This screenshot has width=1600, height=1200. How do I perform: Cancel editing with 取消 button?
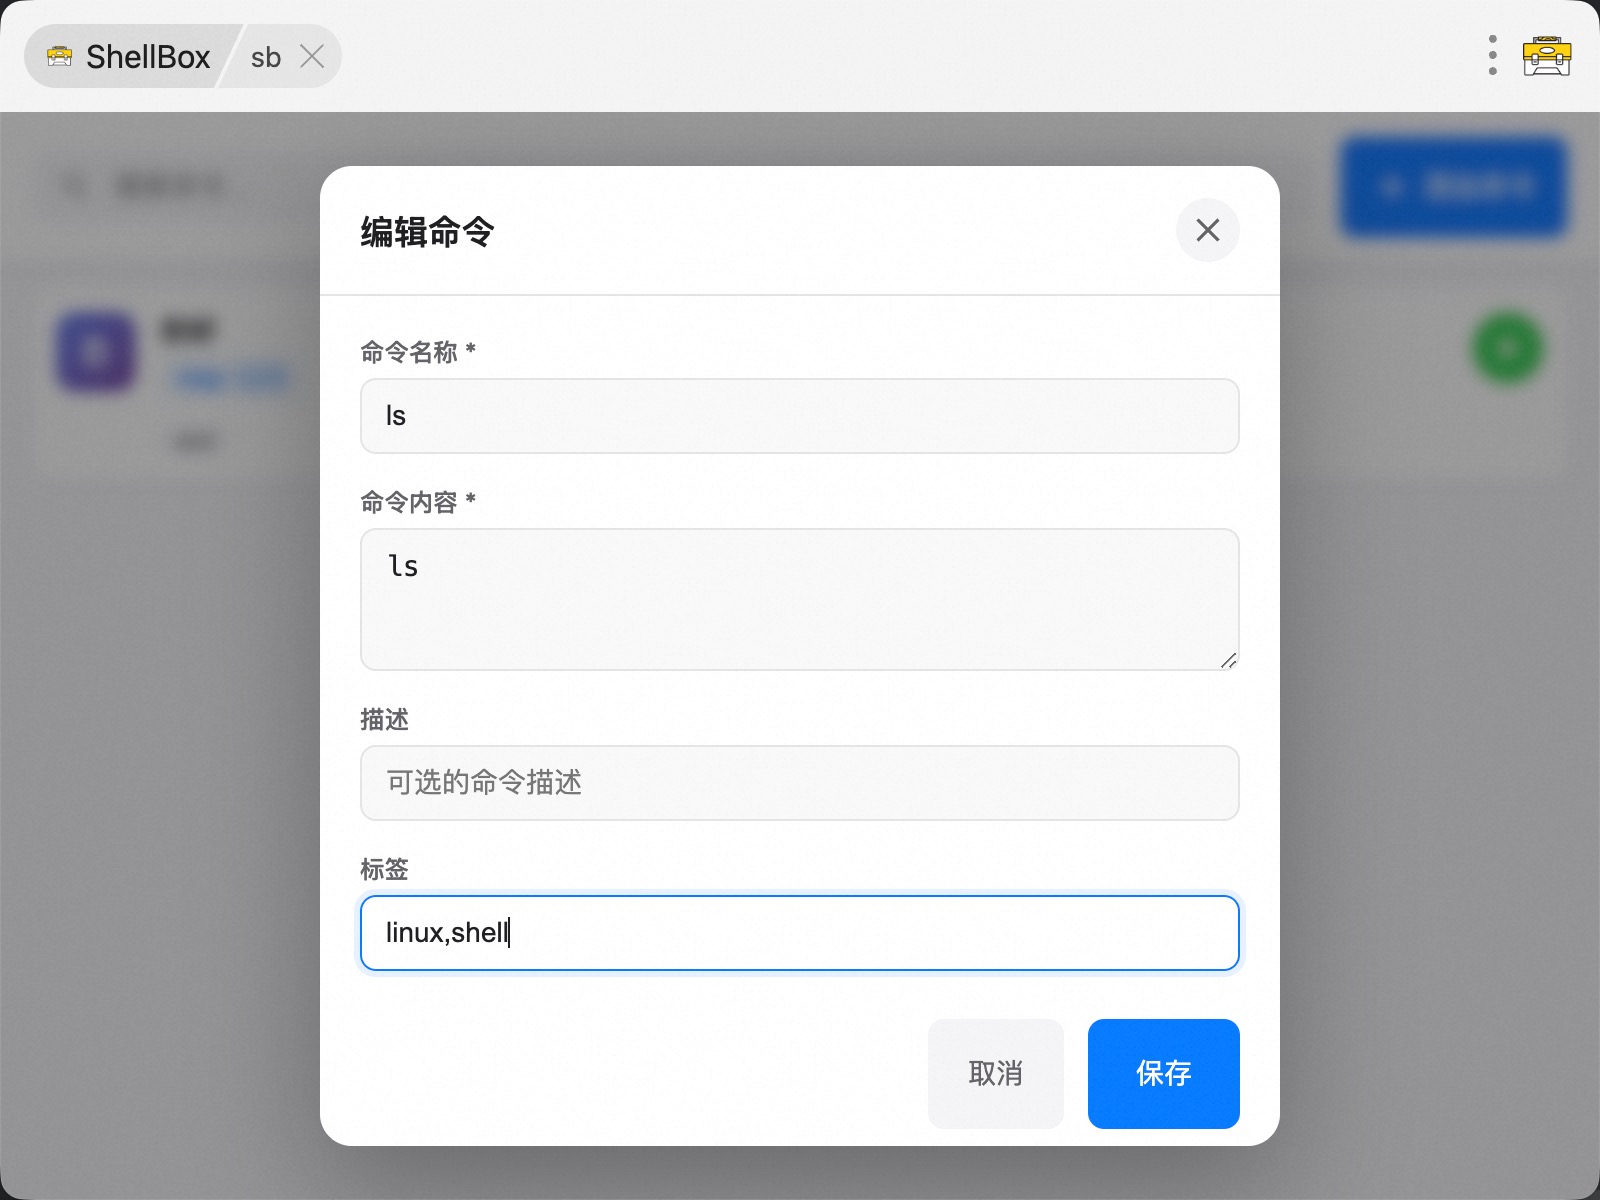(996, 1074)
